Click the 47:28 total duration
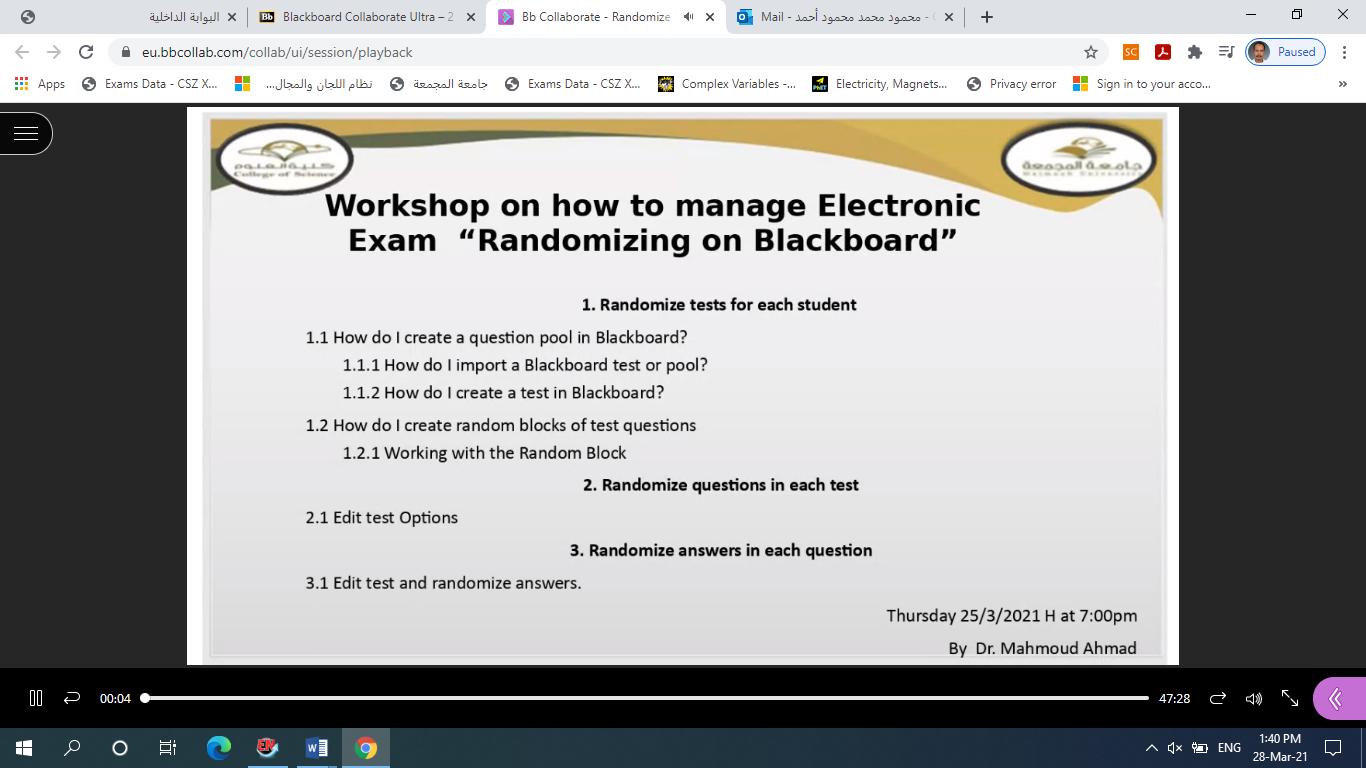This screenshot has height=768, width=1366. pos(1174,699)
